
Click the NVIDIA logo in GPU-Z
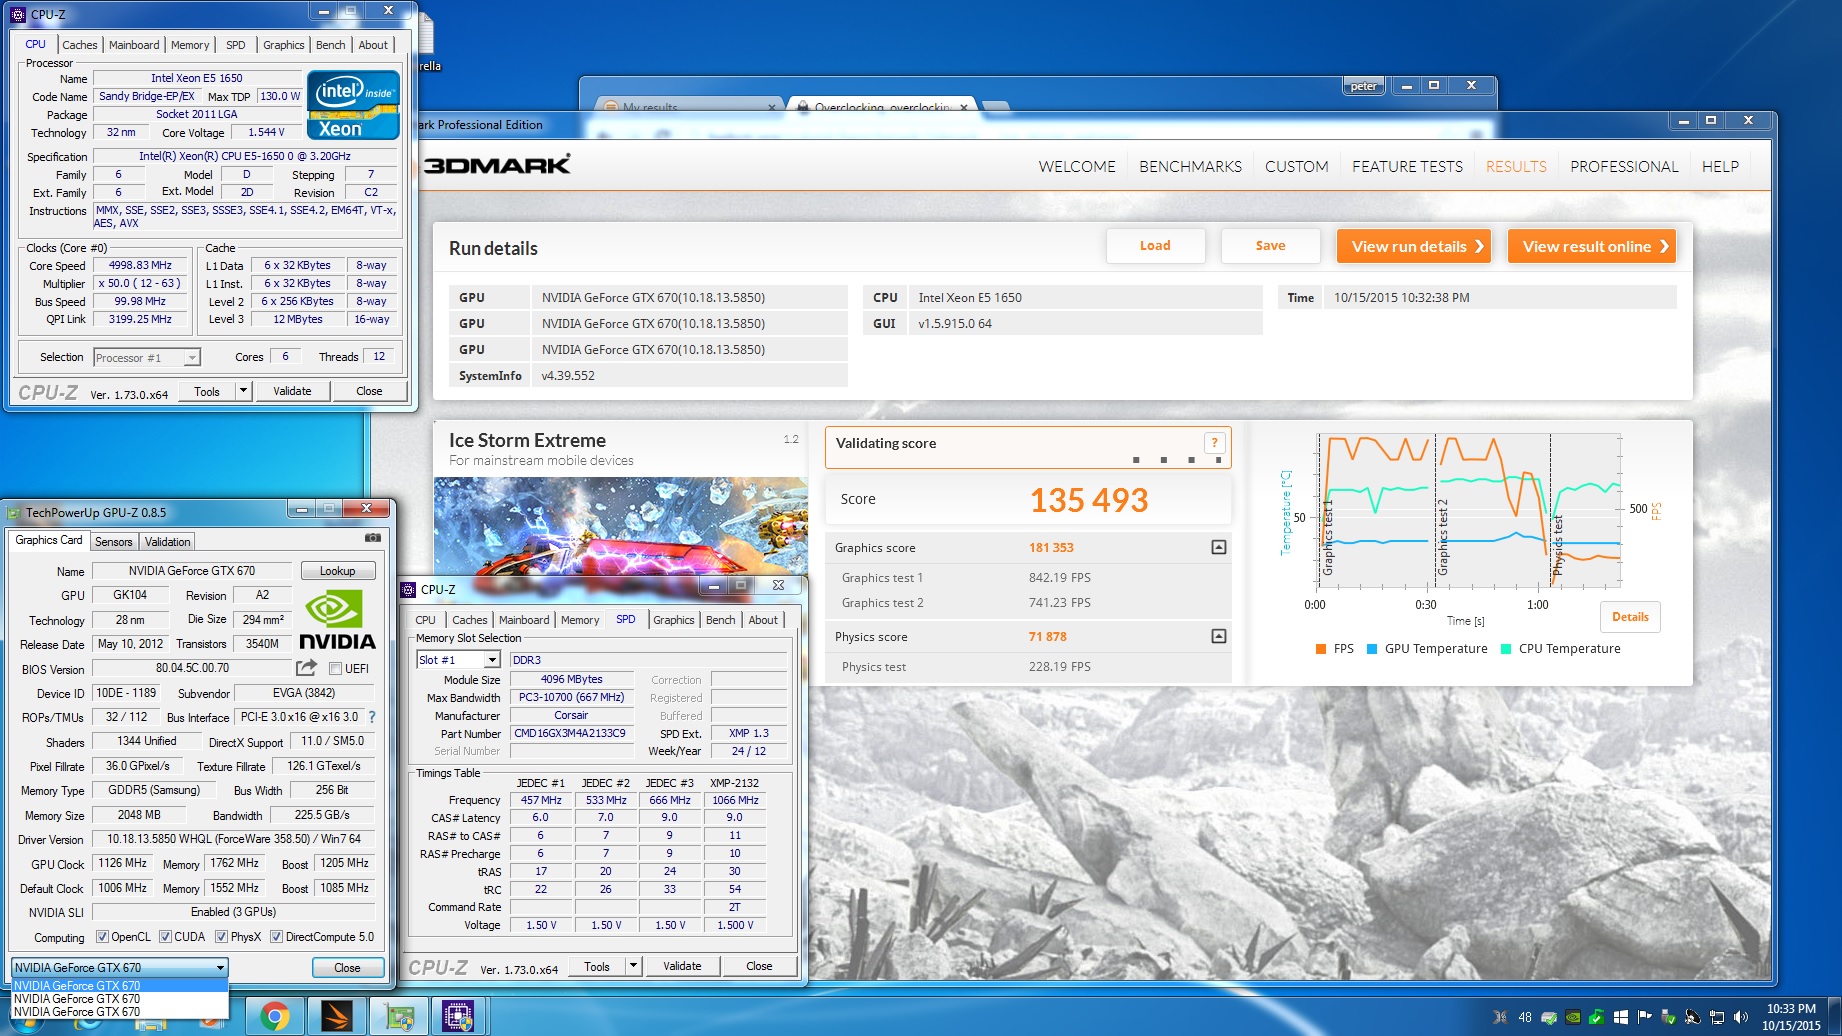pyautogui.click(x=337, y=620)
